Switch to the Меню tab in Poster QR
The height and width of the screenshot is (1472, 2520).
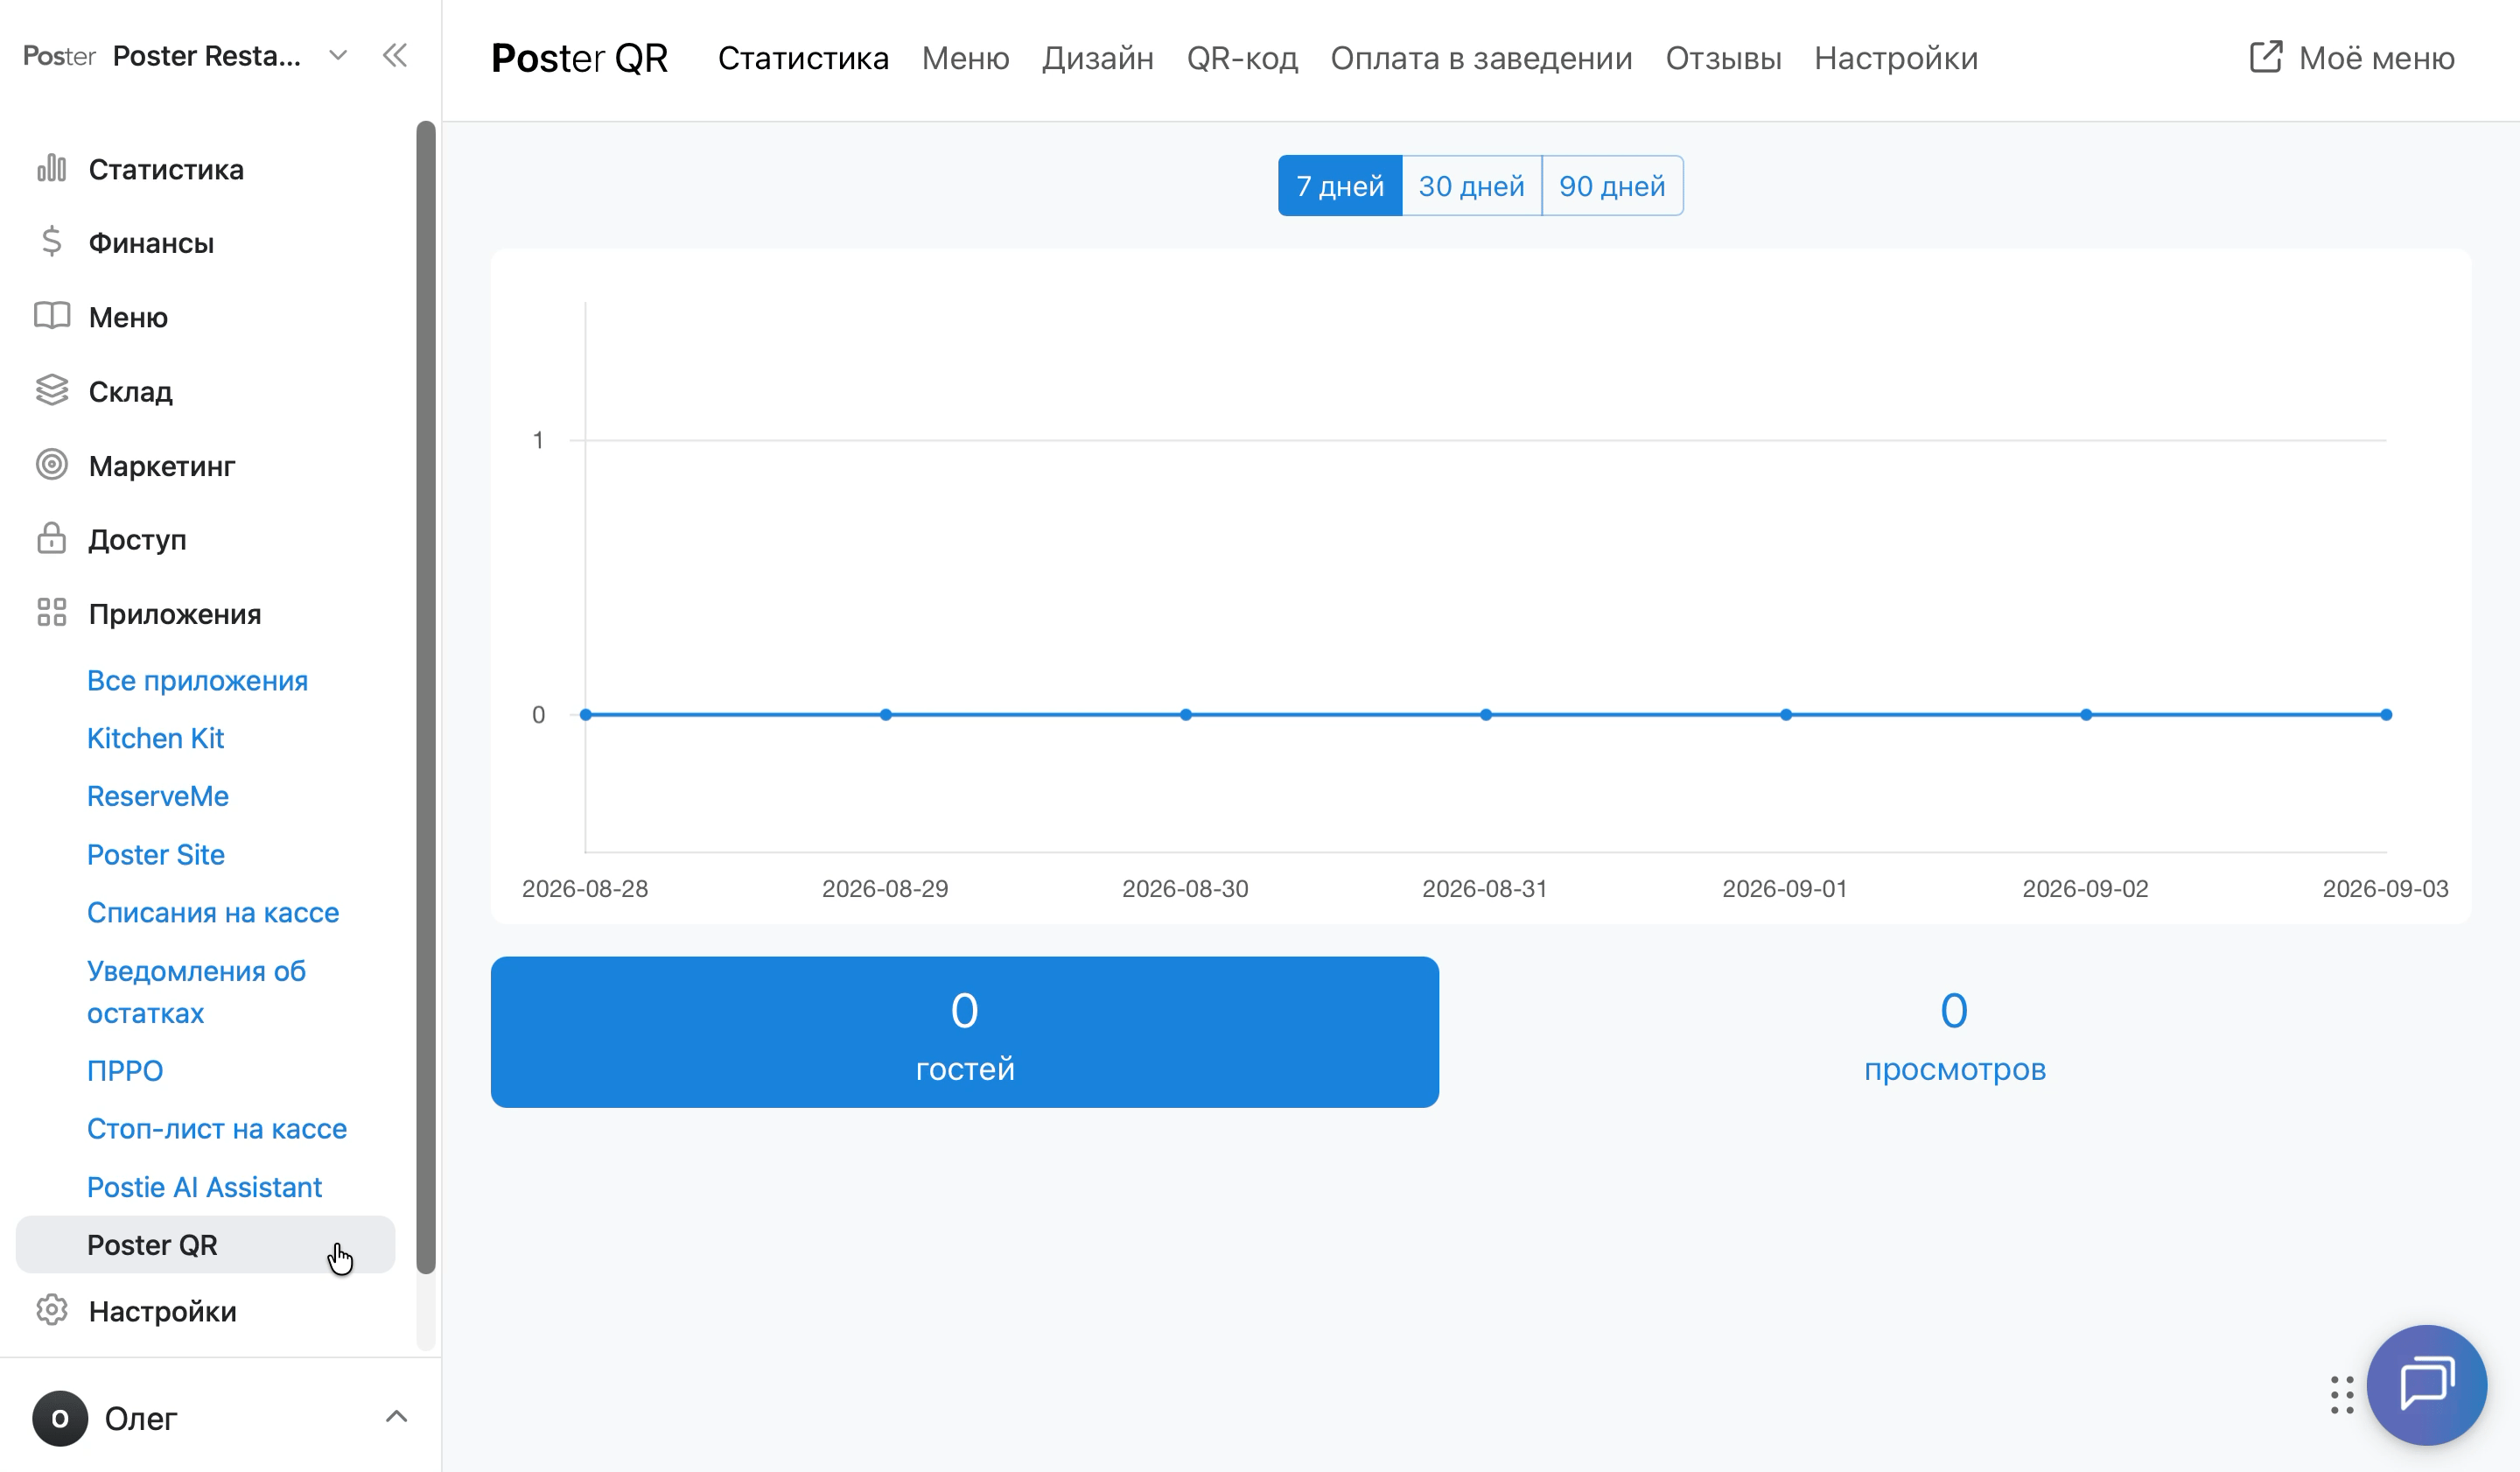pos(965,58)
